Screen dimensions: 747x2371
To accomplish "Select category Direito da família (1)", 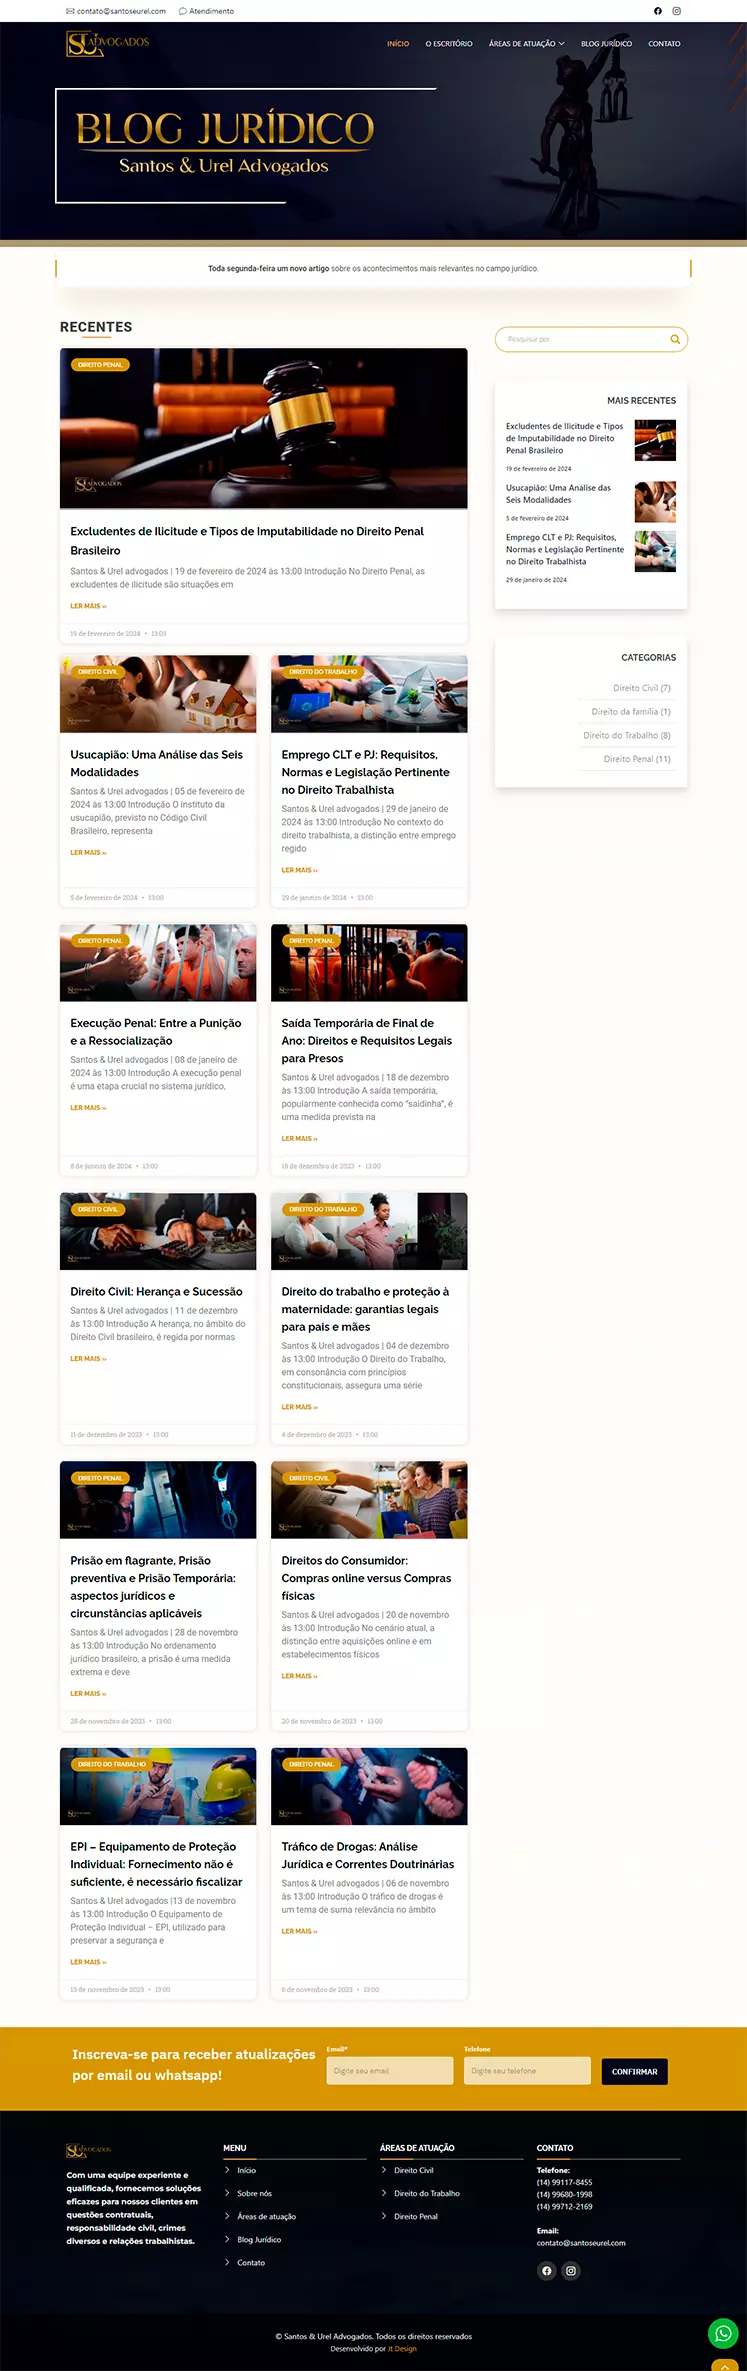I will [631, 712].
